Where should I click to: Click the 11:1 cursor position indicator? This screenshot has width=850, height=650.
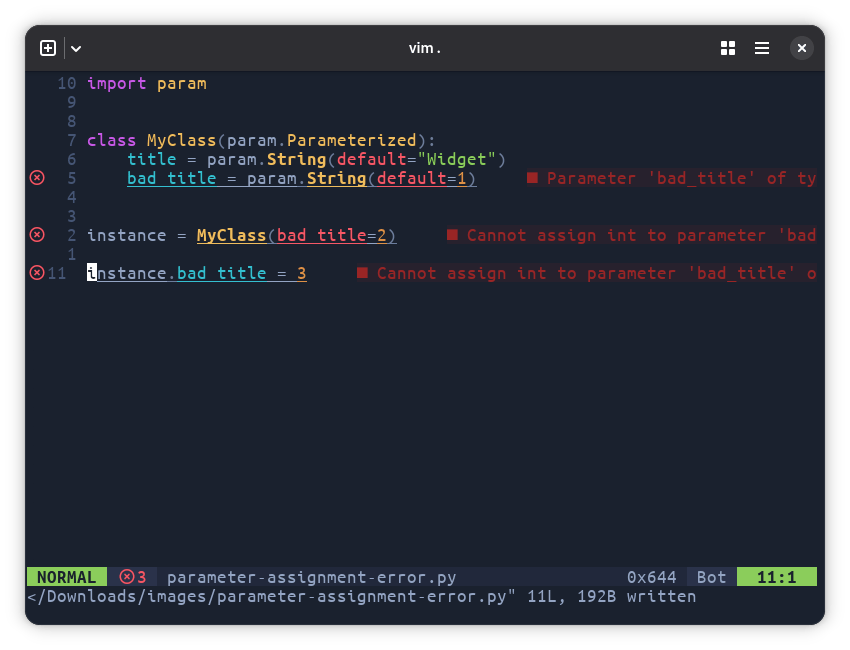coord(777,577)
